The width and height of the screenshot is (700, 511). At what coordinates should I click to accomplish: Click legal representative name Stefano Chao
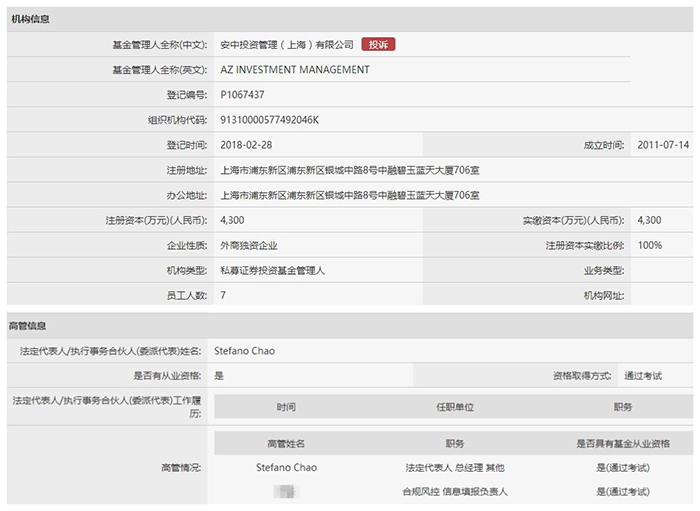(244, 351)
